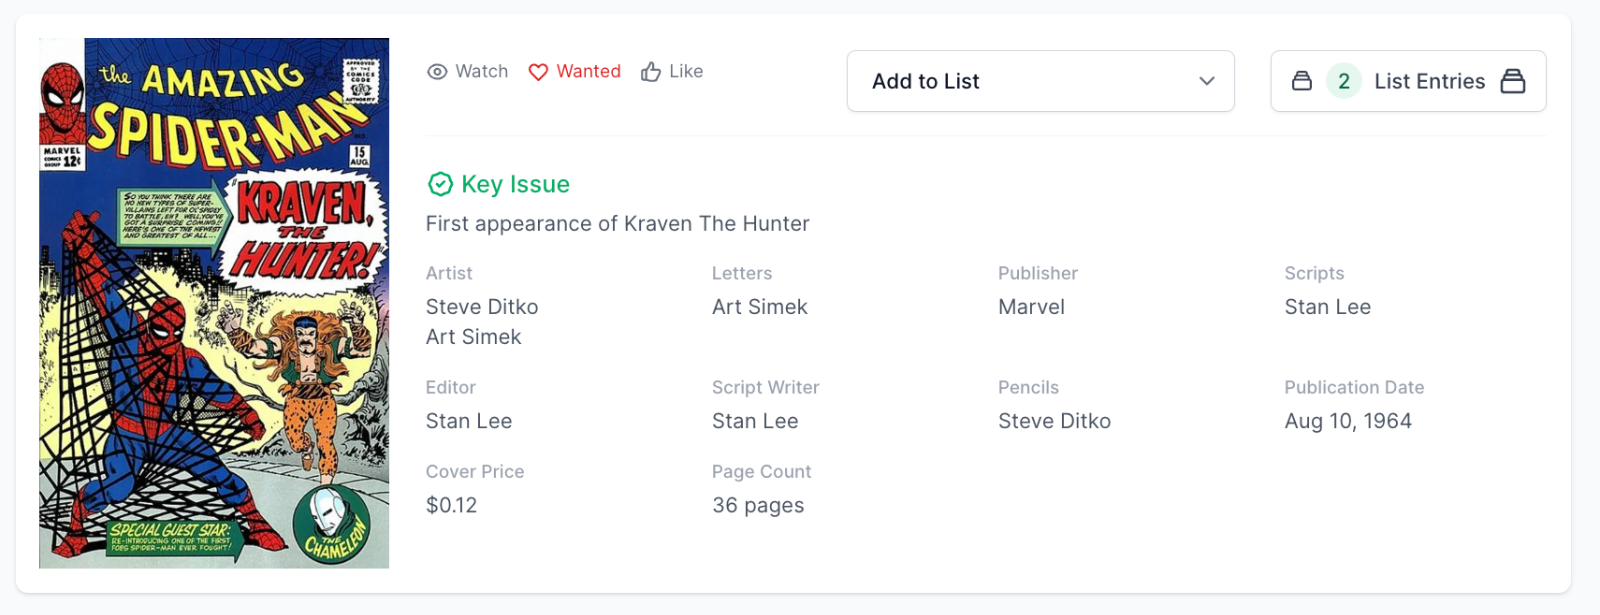Open Art Simek under Letters
Image resolution: width=1600 pixels, height=615 pixels.
tap(760, 307)
